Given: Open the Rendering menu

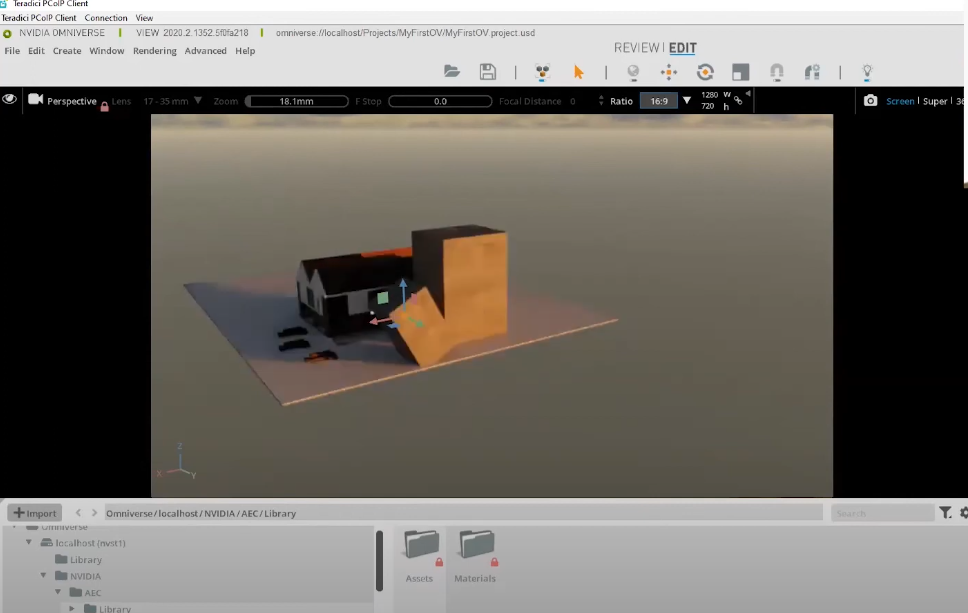Looking at the screenshot, I should (154, 51).
